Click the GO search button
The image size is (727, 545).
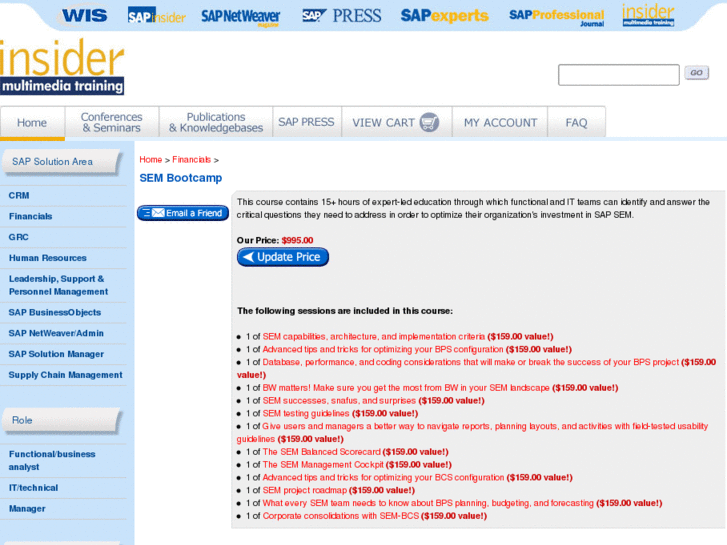click(x=696, y=73)
